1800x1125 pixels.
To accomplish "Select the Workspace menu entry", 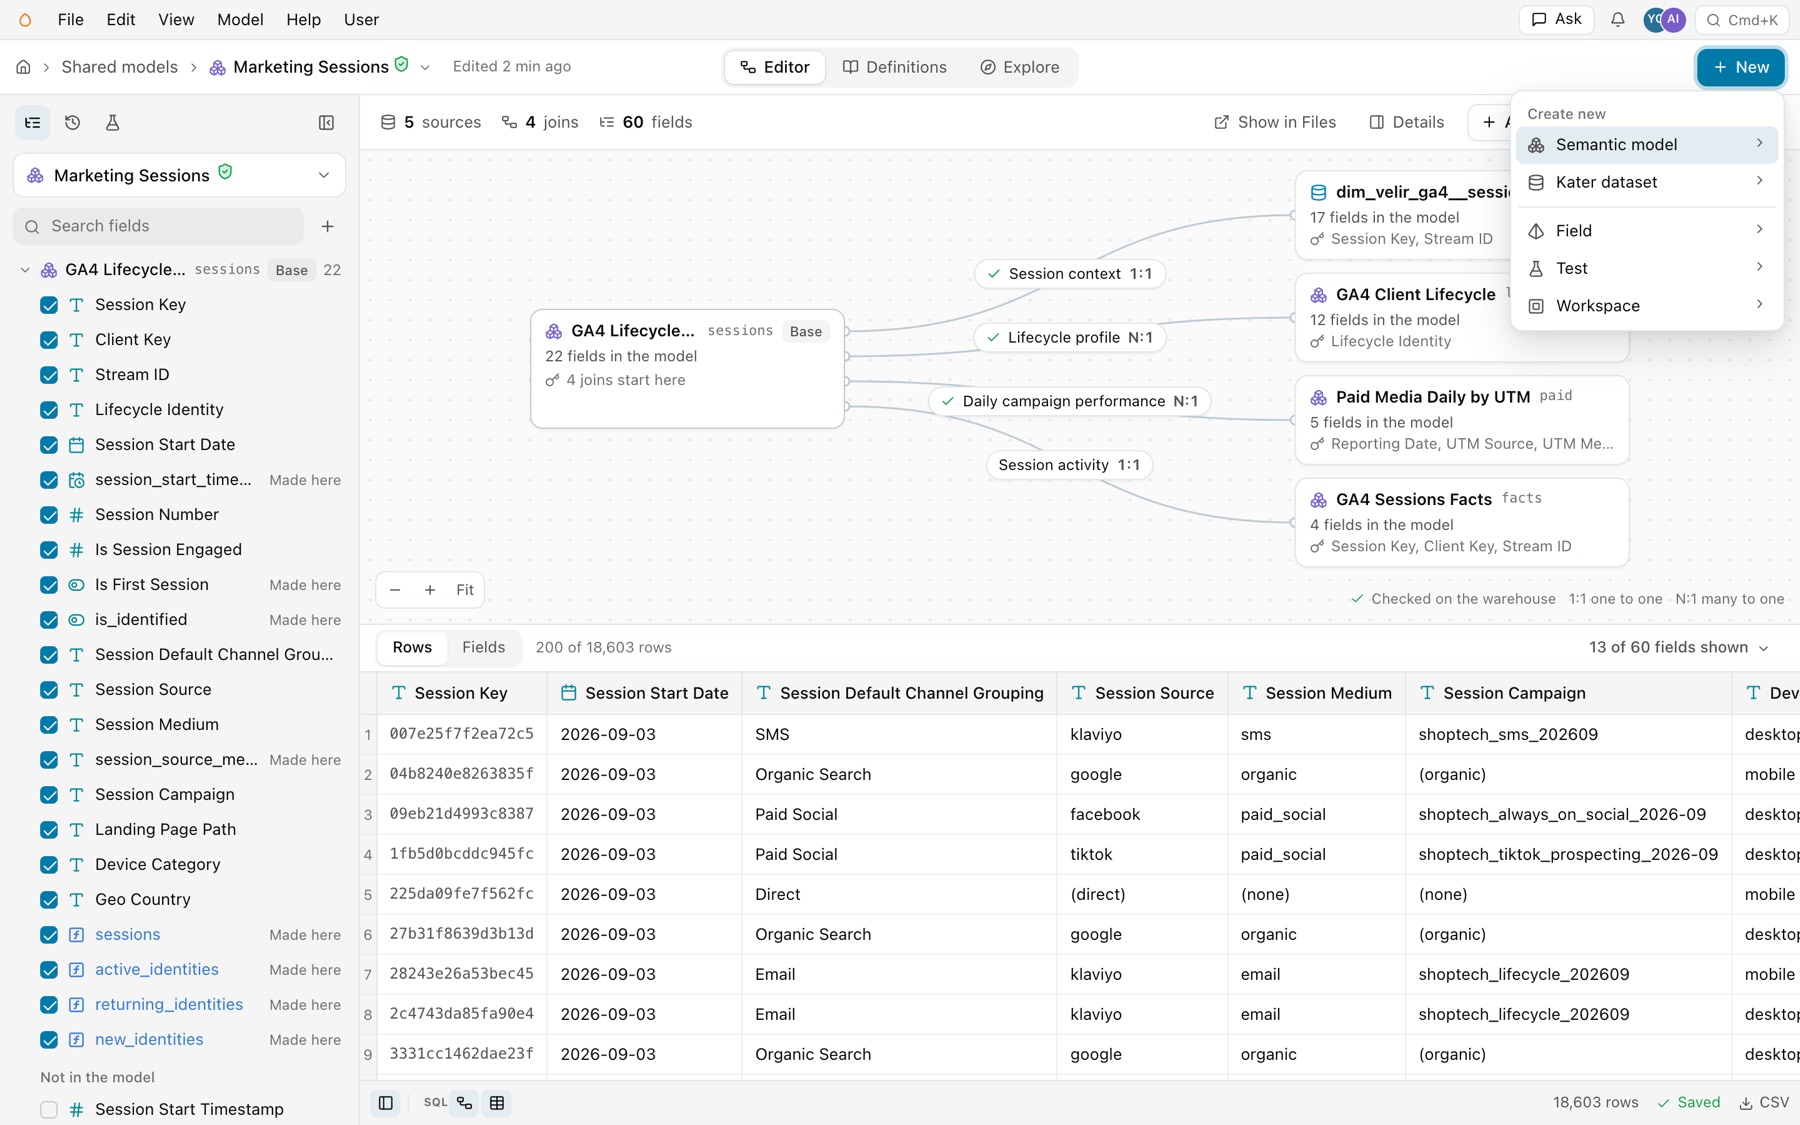I will click(1647, 306).
